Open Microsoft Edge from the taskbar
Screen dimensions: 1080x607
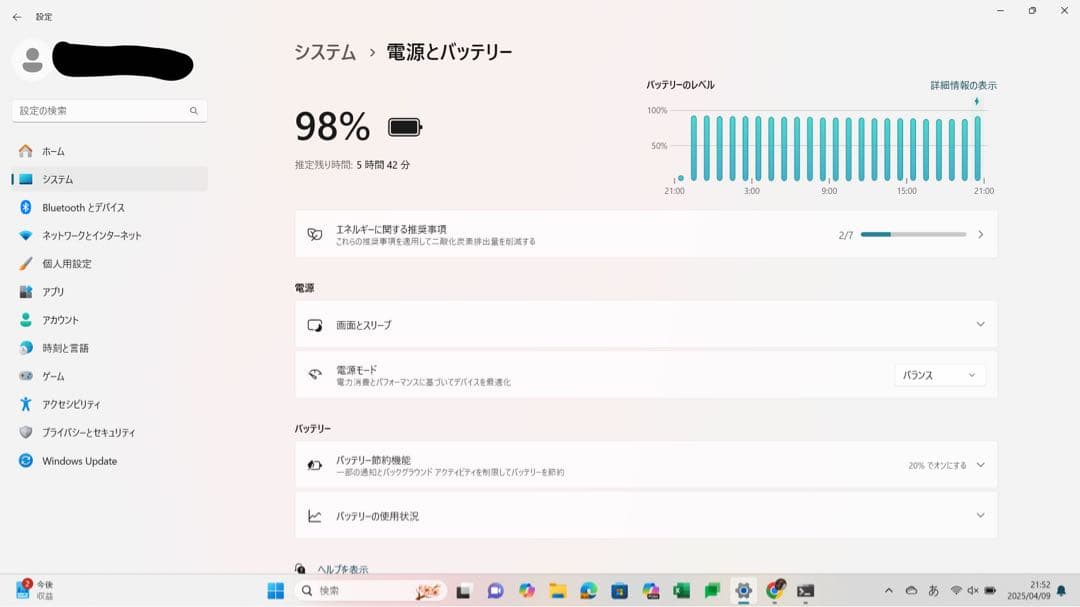[x=589, y=591]
